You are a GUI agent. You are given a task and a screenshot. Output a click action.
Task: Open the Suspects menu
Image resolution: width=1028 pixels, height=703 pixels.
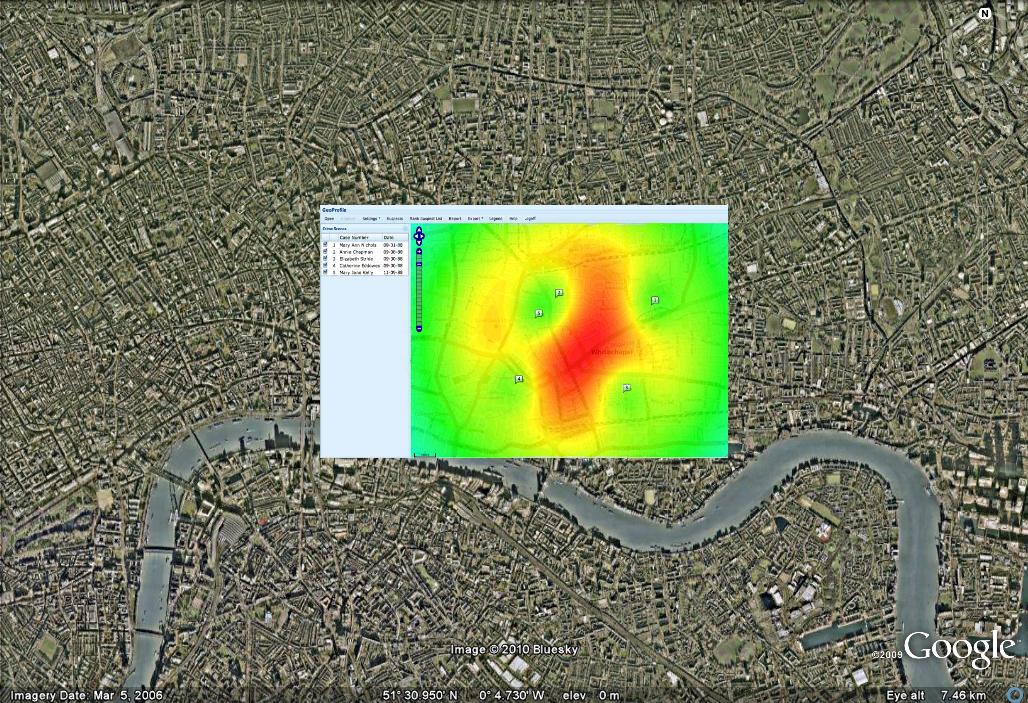pyautogui.click(x=395, y=218)
